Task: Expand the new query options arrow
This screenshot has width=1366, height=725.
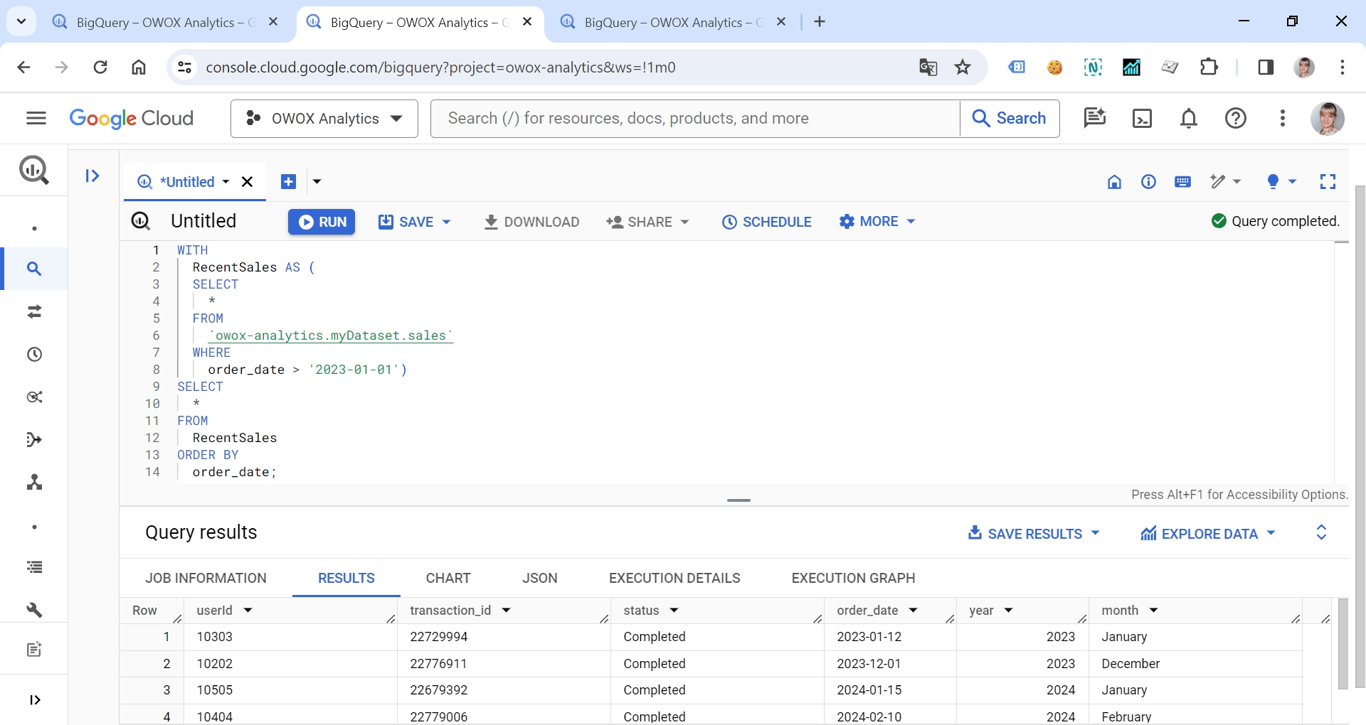Action: point(317,182)
